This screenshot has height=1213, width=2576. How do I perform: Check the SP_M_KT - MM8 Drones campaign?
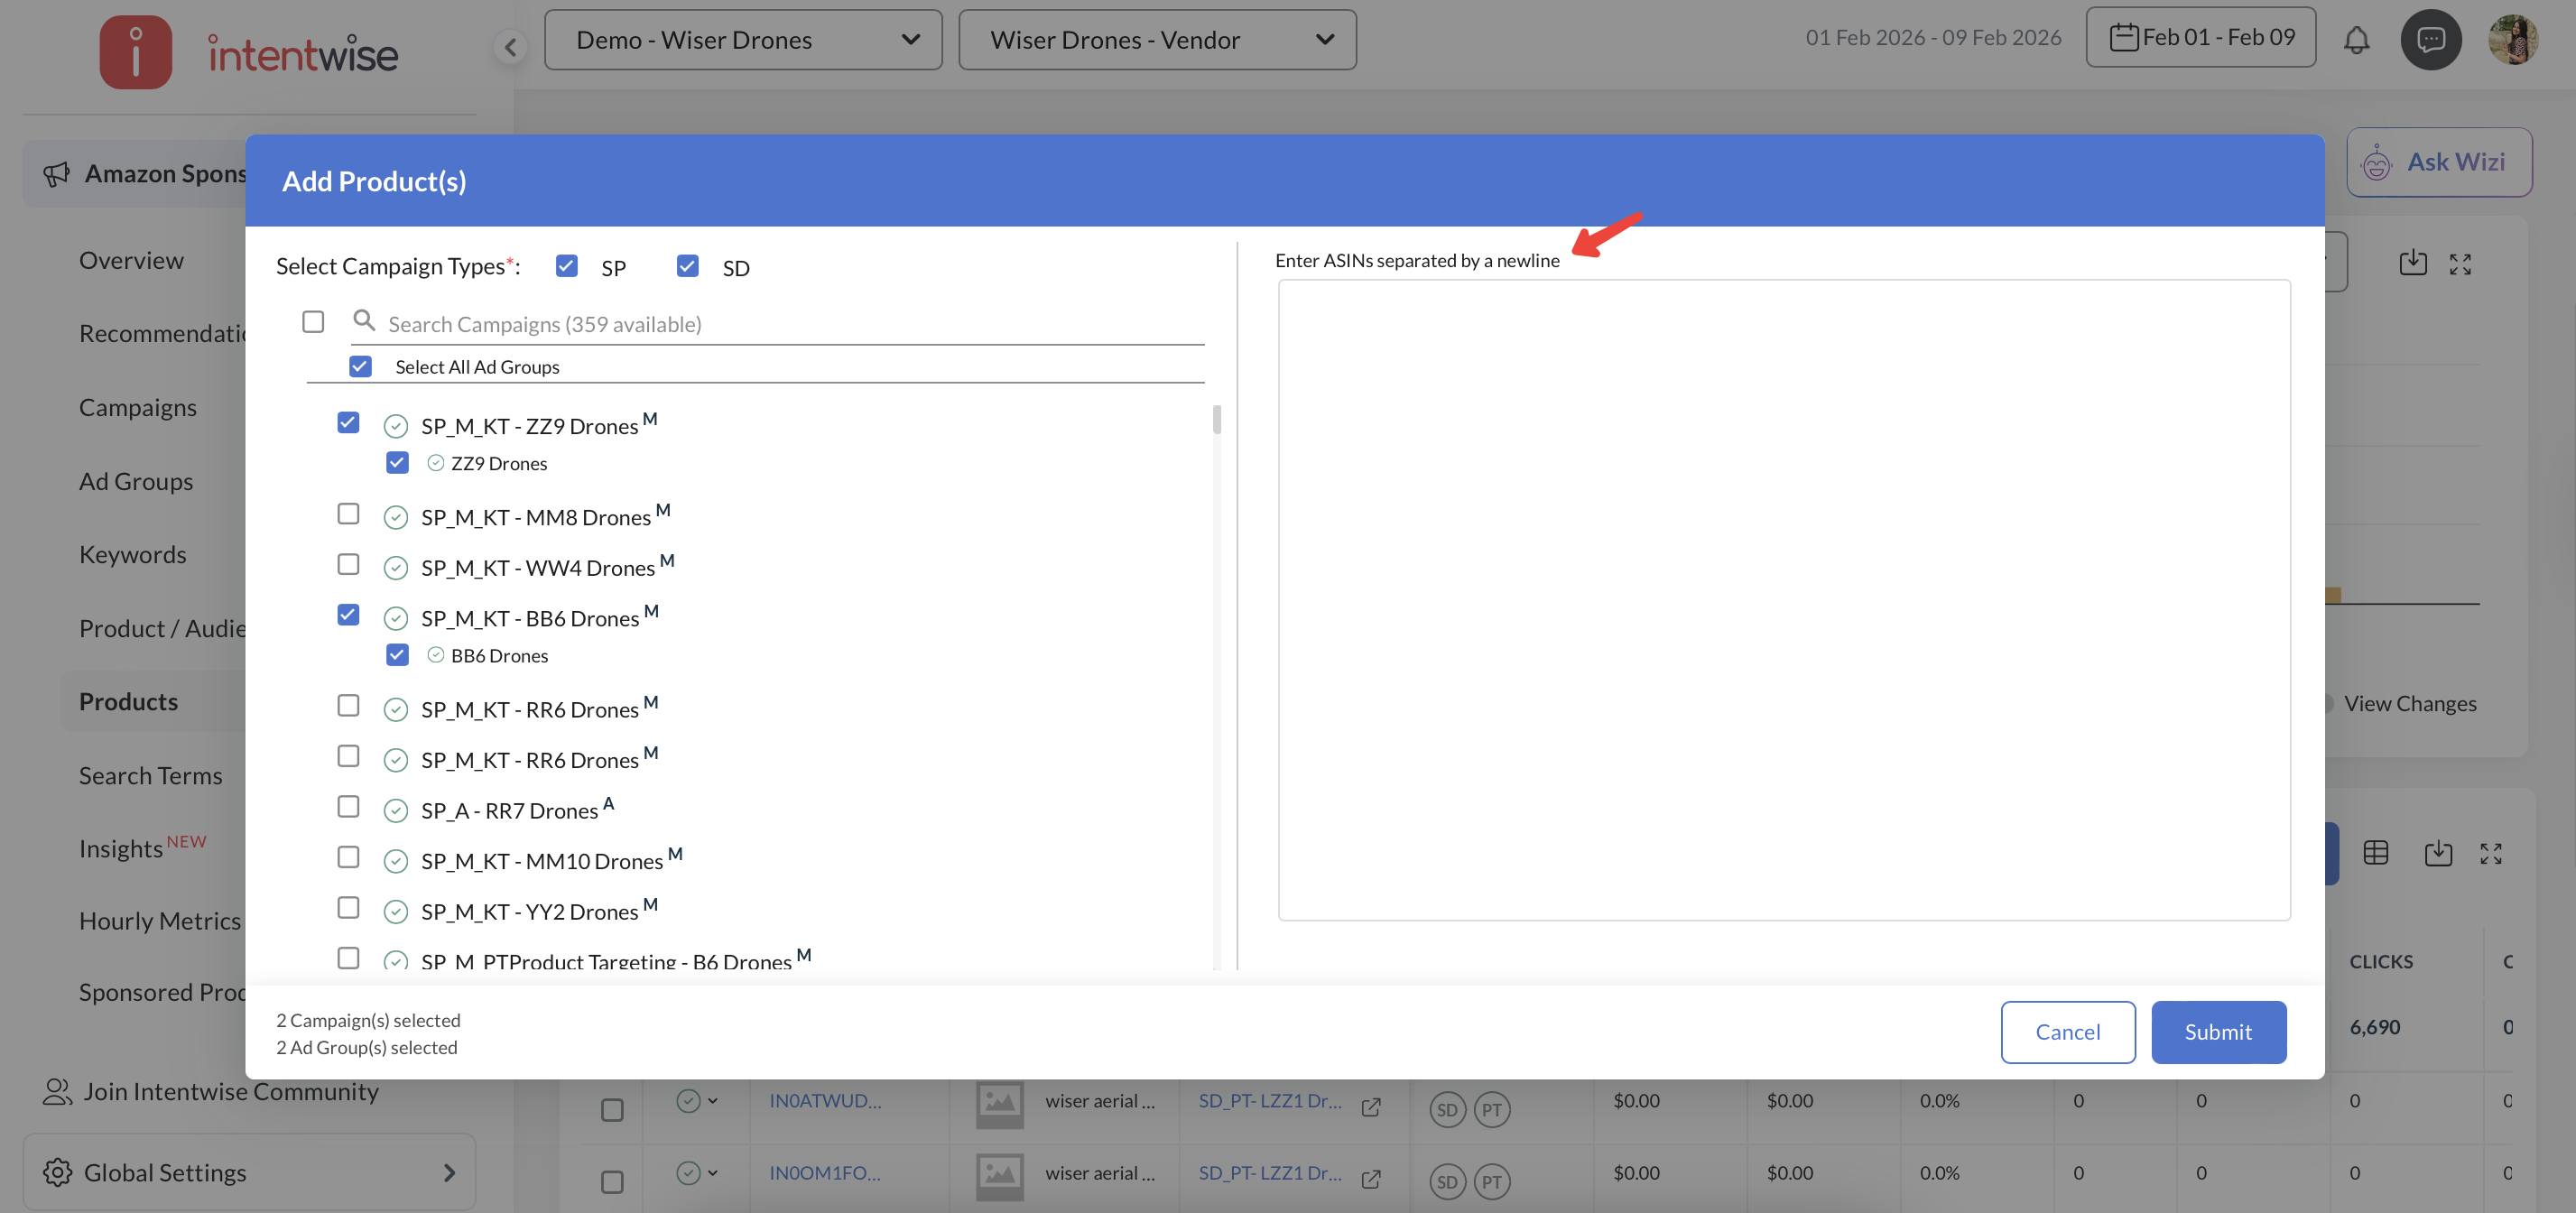pyautogui.click(x=348, y=514)
